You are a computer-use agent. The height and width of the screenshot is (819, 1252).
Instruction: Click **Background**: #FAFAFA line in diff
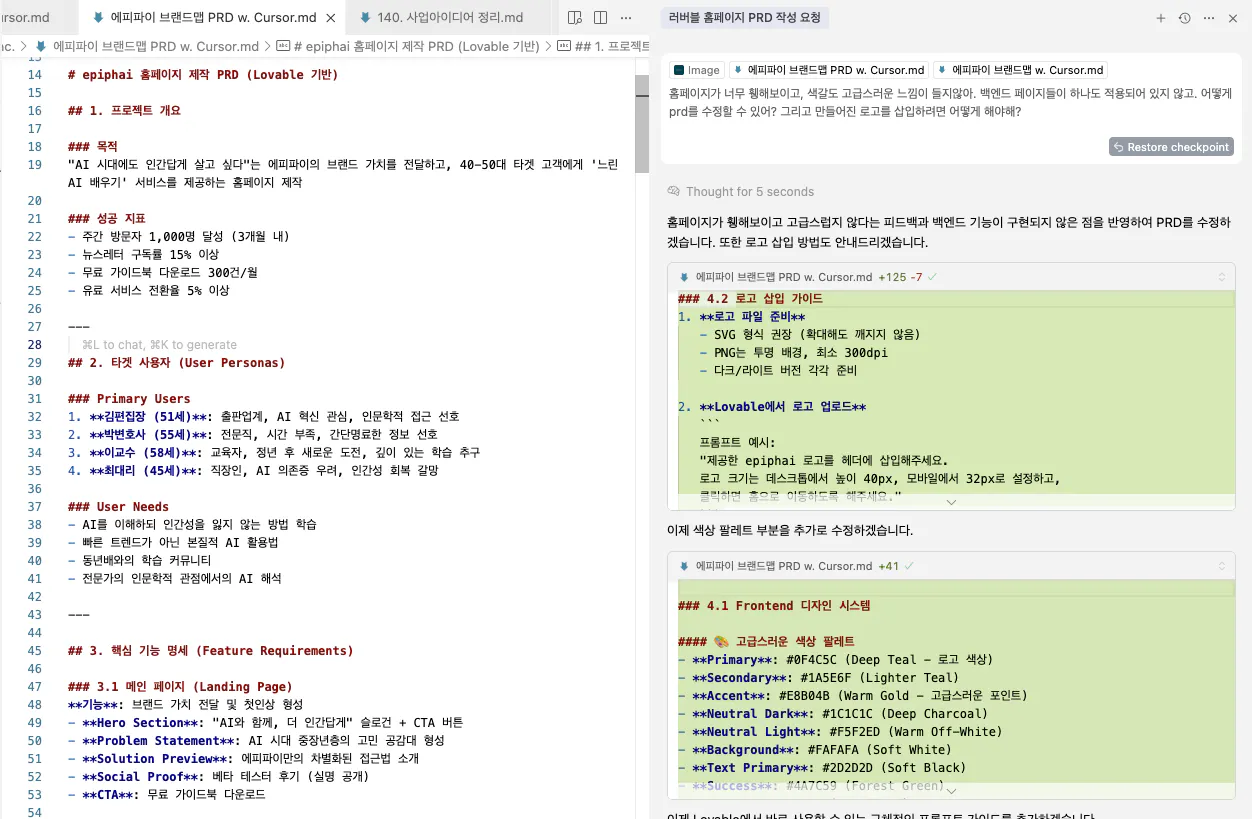[814, 749]
